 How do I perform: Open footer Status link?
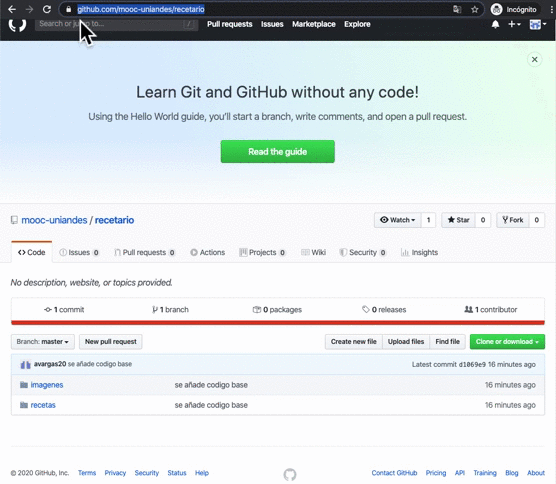177,473
